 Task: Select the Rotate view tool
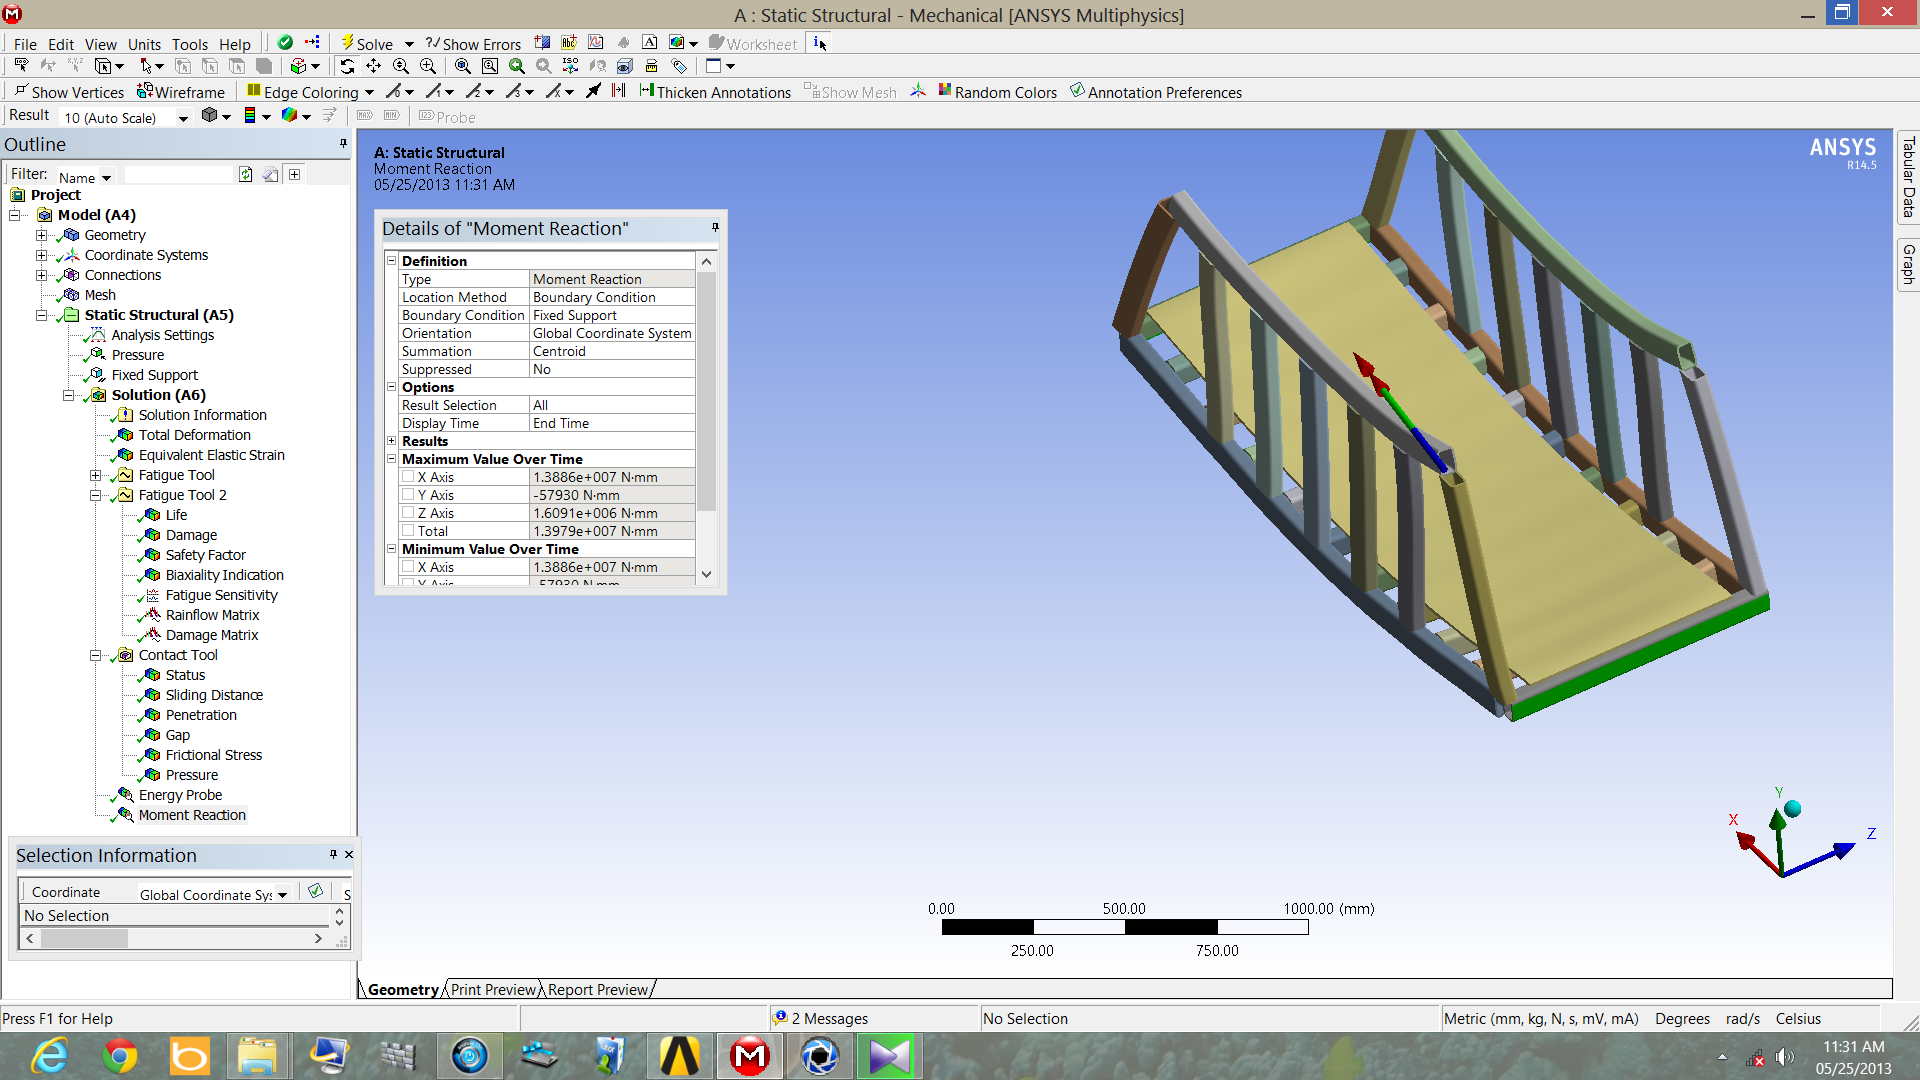point(347,66)
